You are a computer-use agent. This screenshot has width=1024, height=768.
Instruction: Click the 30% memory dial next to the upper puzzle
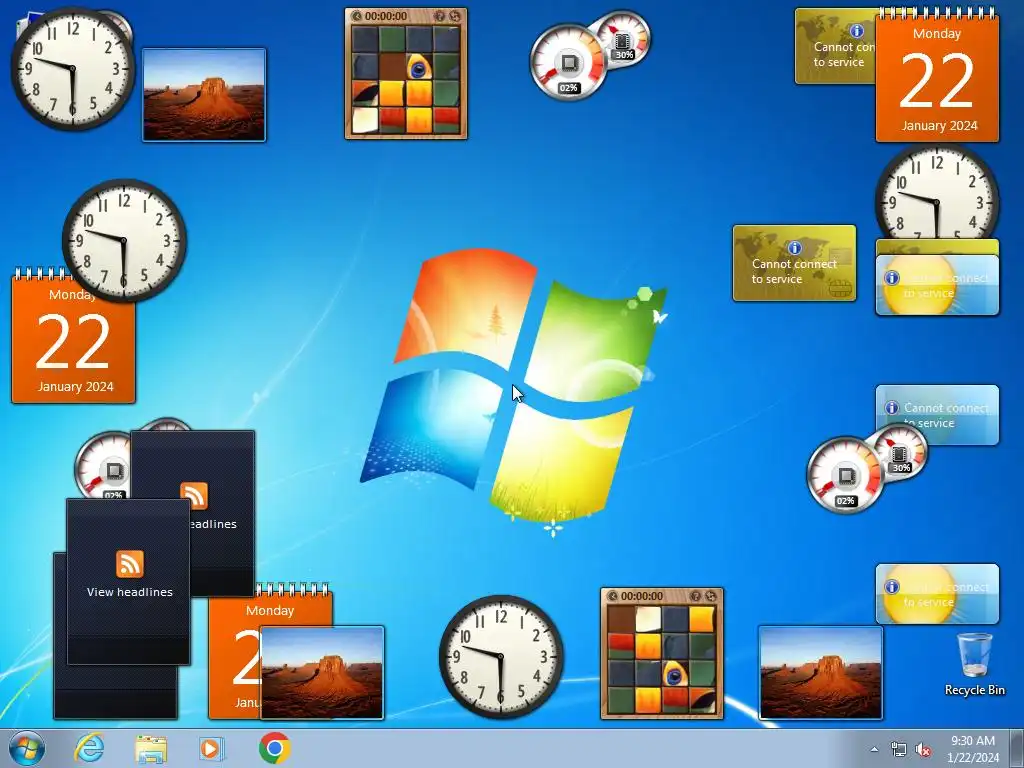coord(623,38)
